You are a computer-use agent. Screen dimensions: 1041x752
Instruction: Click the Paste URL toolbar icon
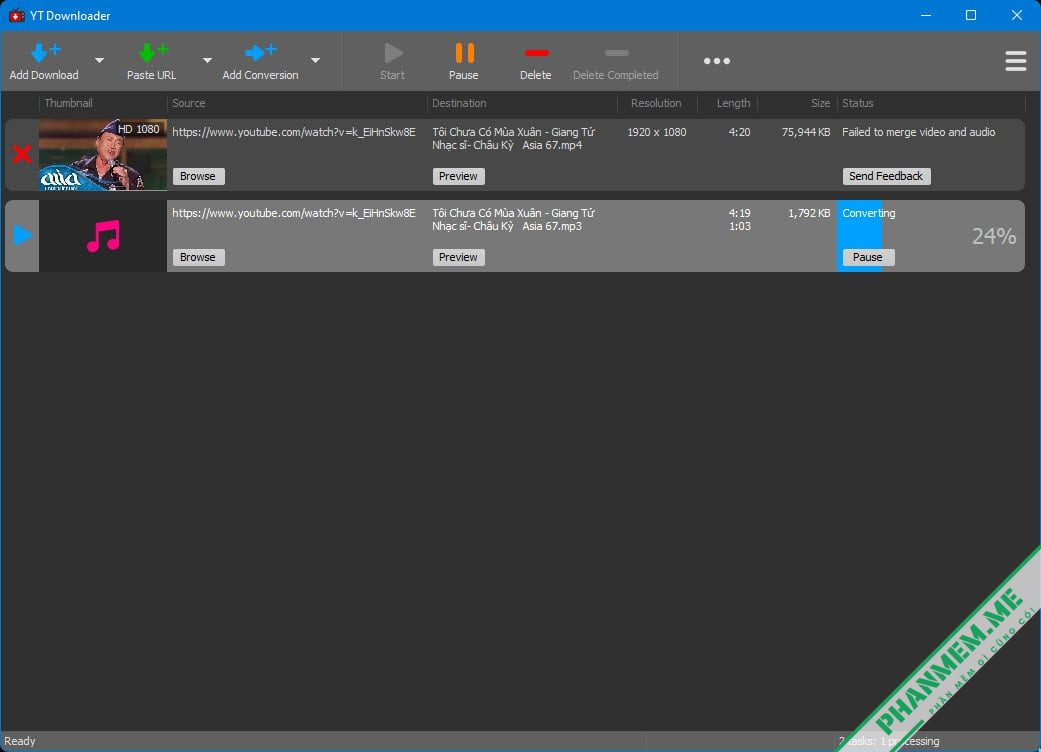153,52
